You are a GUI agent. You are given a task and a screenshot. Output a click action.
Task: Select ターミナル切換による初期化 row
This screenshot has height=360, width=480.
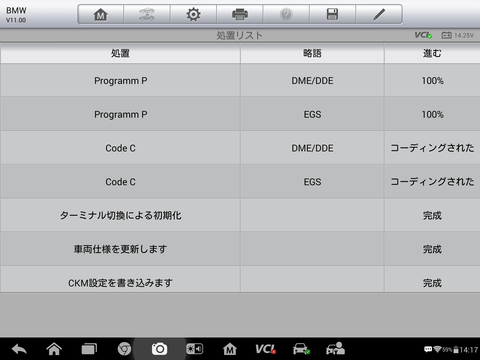(x=240, y=215)
